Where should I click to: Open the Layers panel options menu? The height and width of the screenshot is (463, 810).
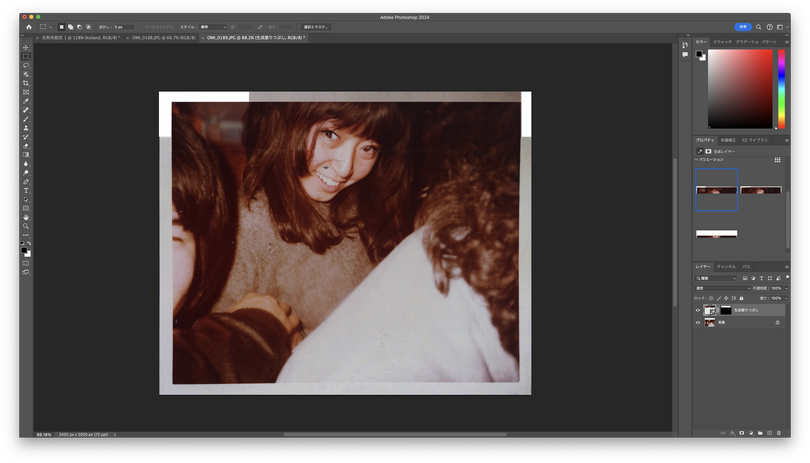[x=787, y=267]
